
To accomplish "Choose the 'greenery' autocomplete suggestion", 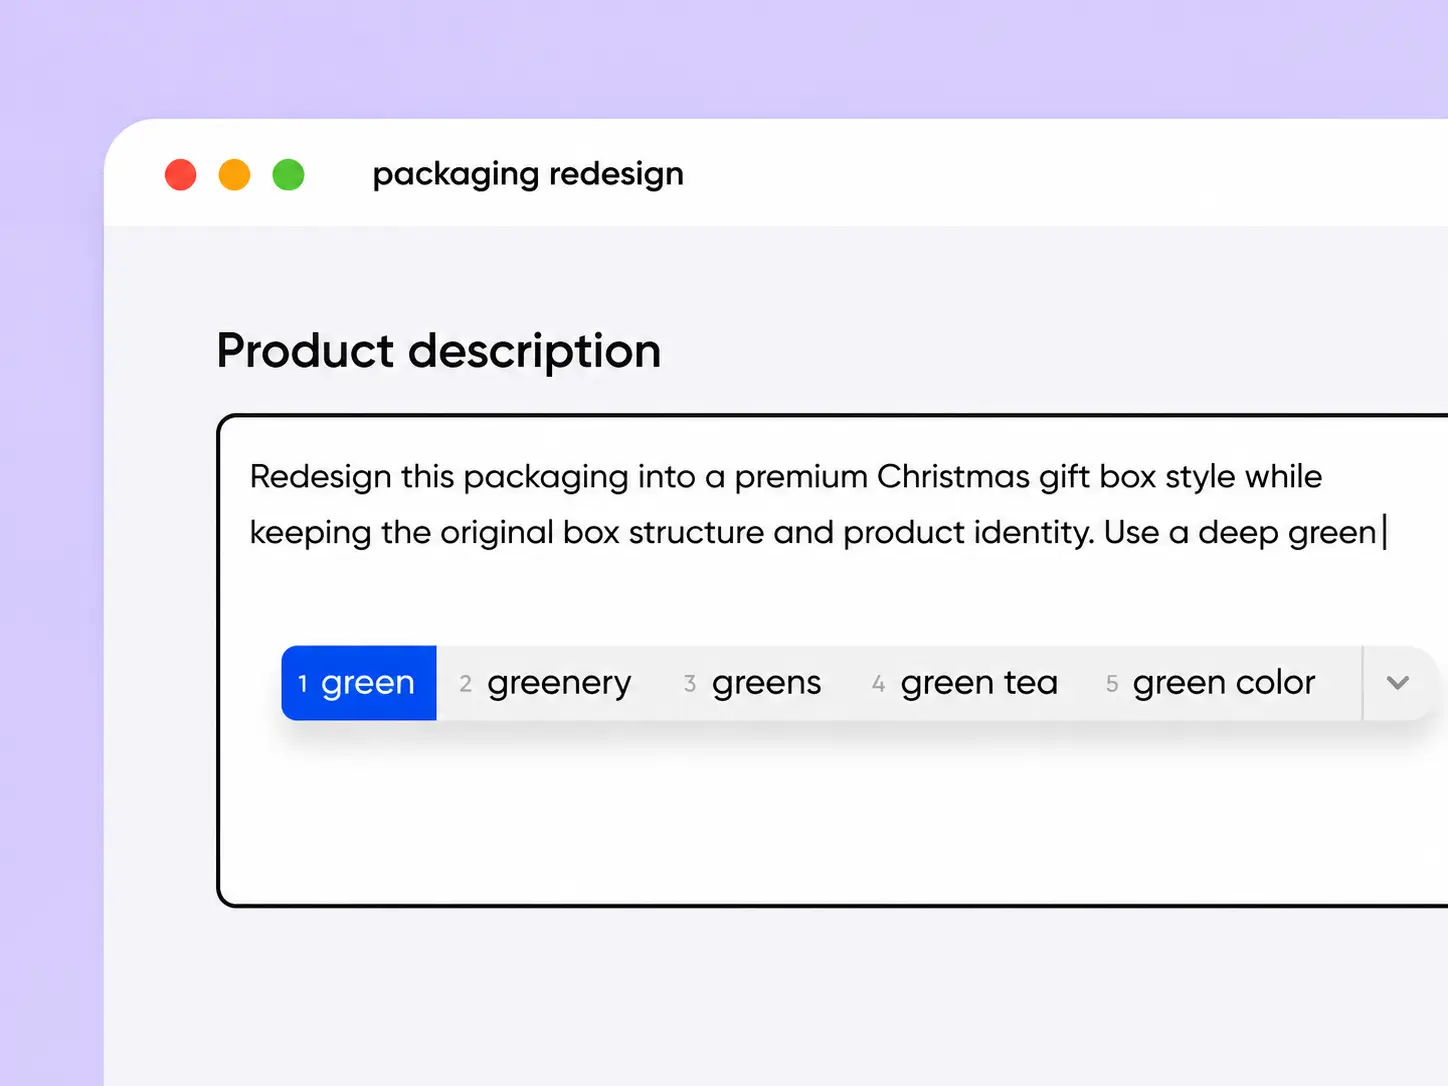I will (546, 683).
